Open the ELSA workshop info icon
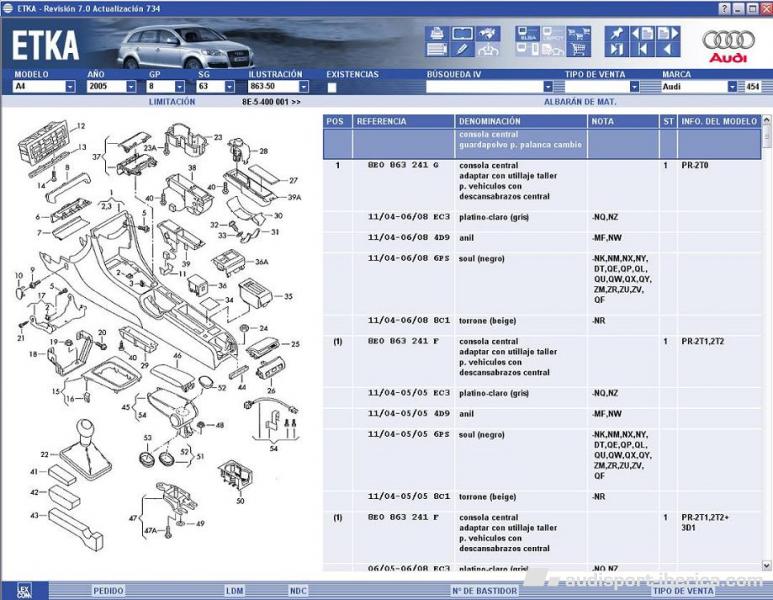This screenshot has width=773, height=600. pyautogui.click(x=527, y=34)
